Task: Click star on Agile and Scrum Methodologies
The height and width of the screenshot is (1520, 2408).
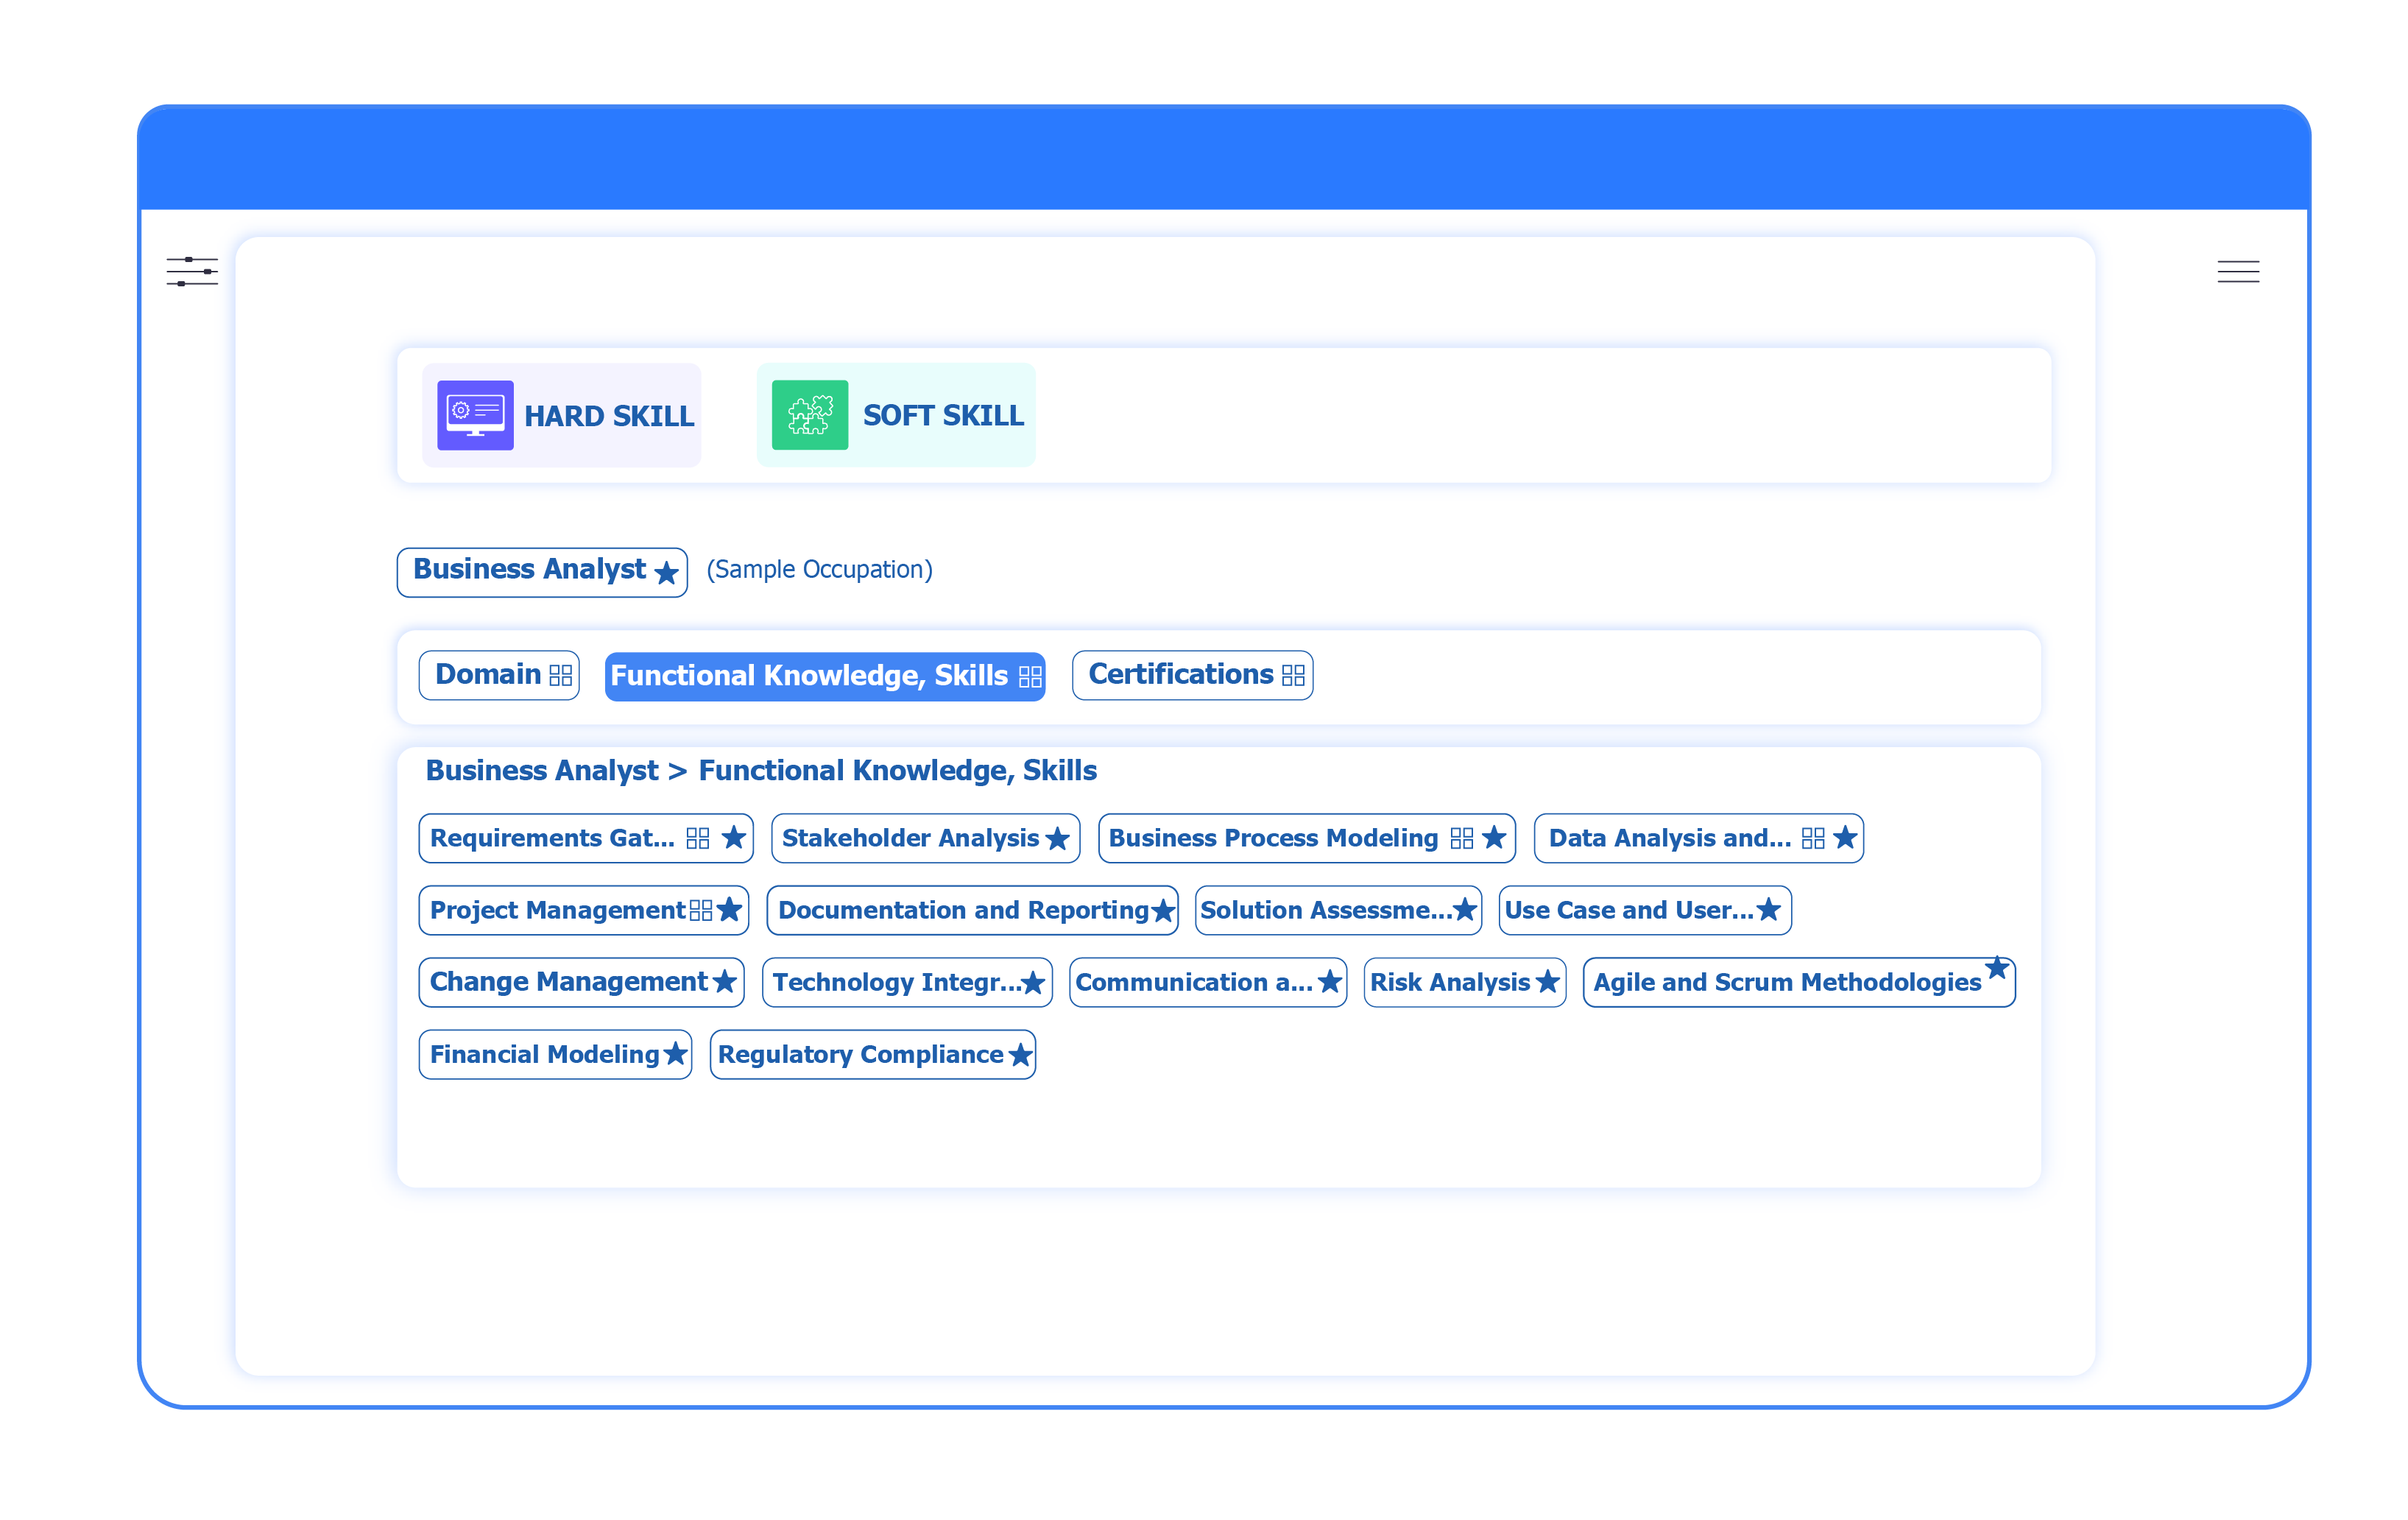Action: (x=1997, y=967)
